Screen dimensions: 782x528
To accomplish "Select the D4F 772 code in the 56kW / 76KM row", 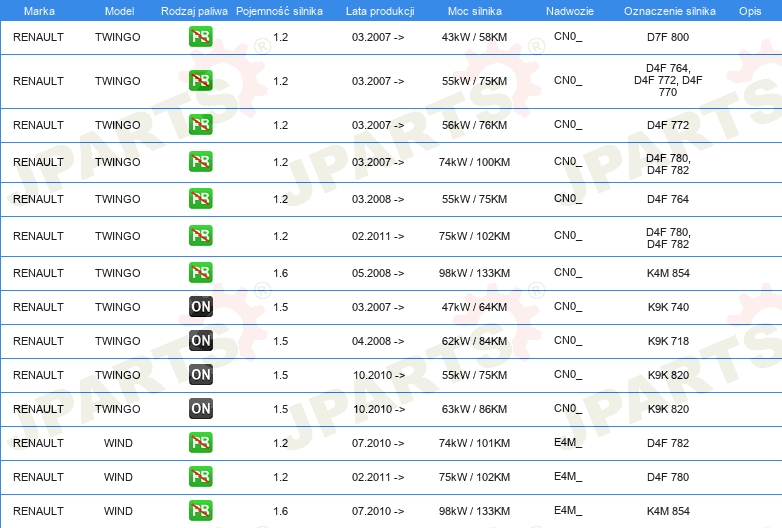I will (x=668, y=125).
